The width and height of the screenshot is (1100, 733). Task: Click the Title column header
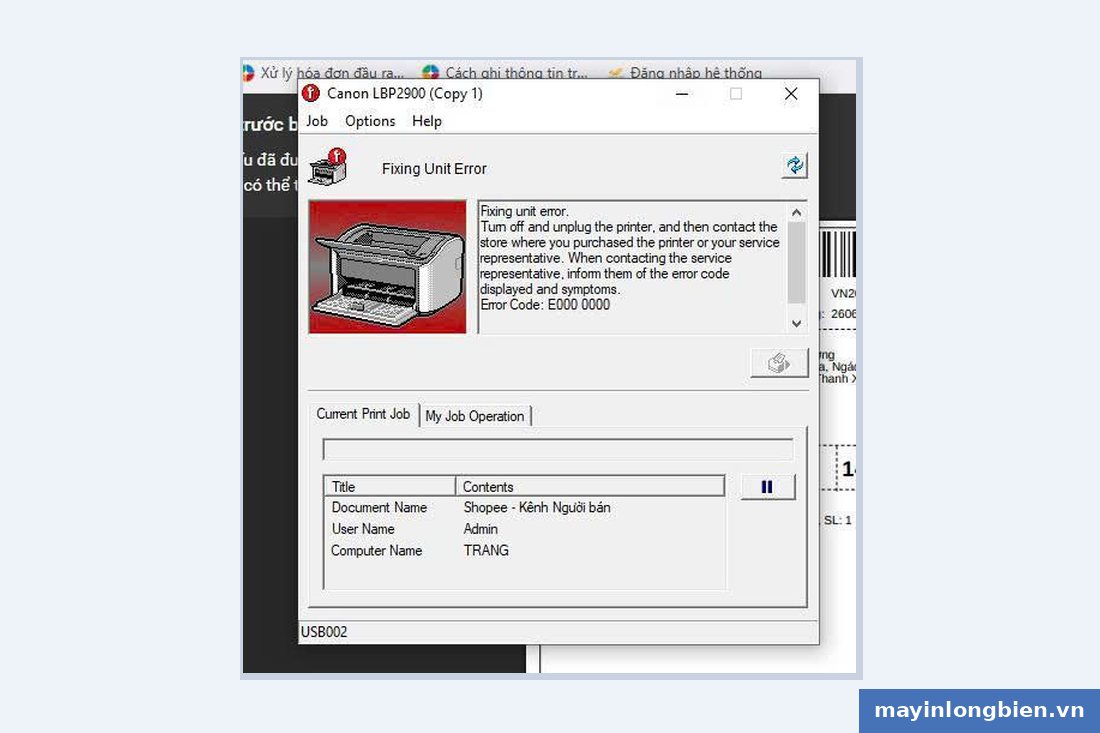(x=389, y=487)
